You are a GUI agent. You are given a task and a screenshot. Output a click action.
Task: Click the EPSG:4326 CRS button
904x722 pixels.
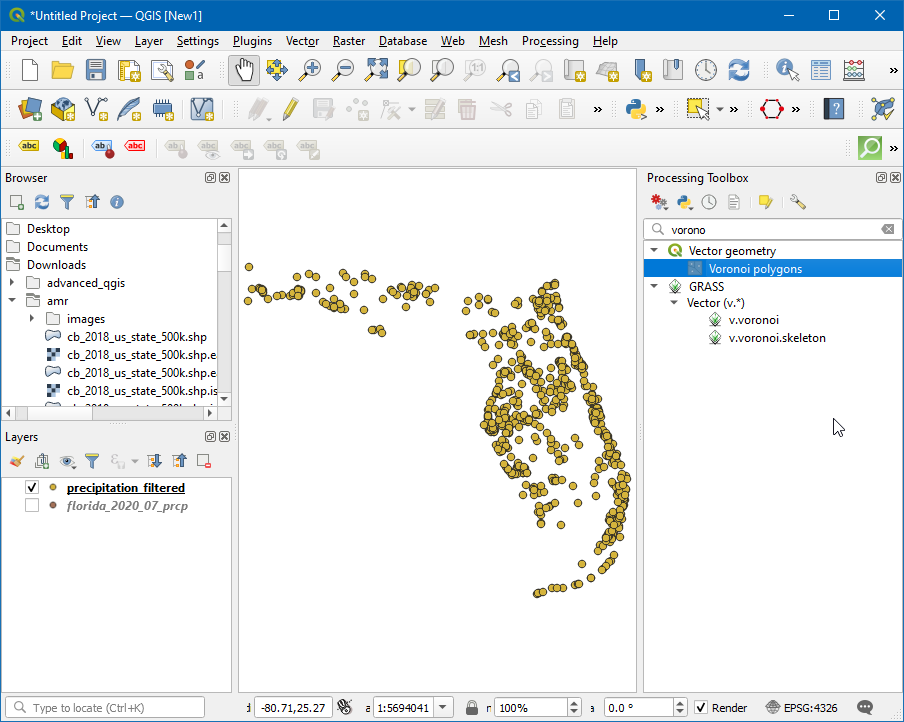pyautogui.click(x=802, y=708)
